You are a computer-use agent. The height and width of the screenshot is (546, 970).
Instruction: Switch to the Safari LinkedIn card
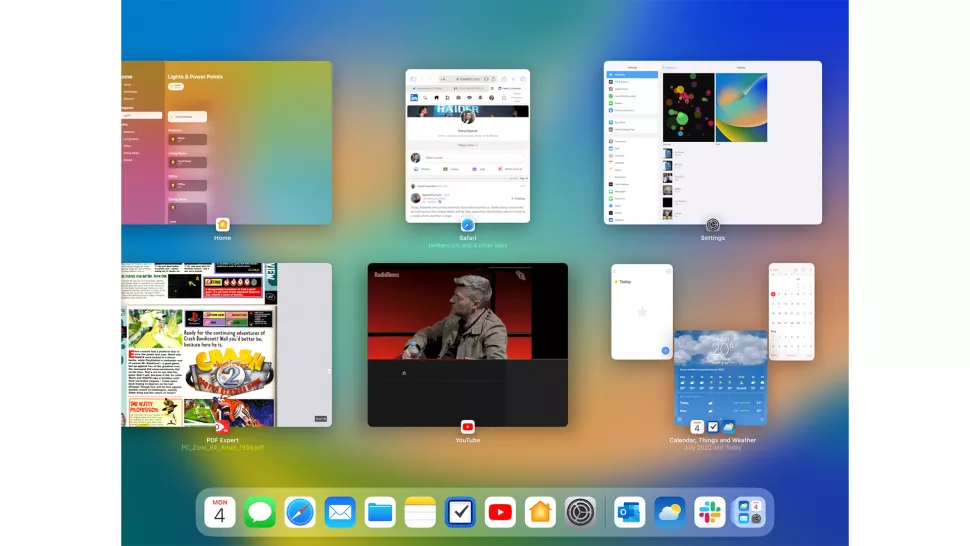[x=468, y=146]
